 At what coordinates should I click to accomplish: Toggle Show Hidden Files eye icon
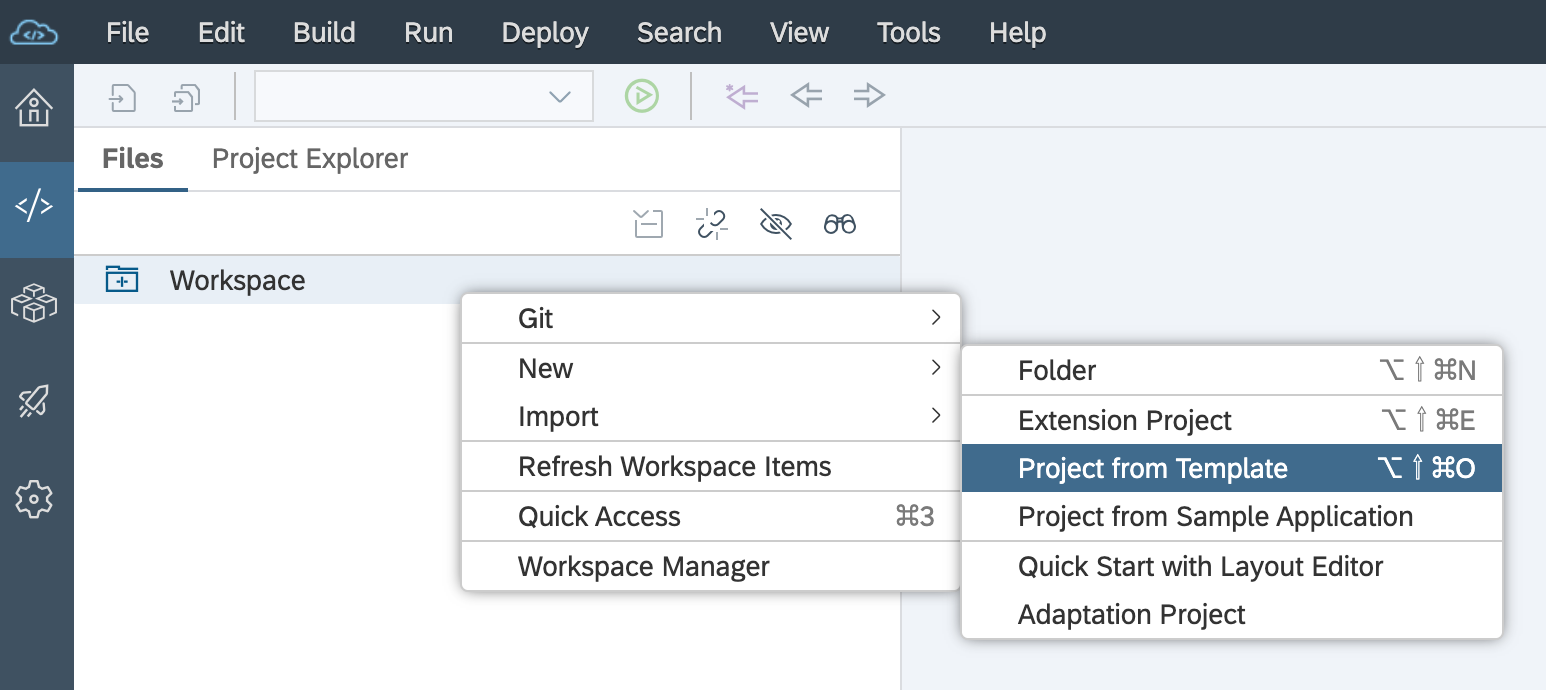point(775,224)
